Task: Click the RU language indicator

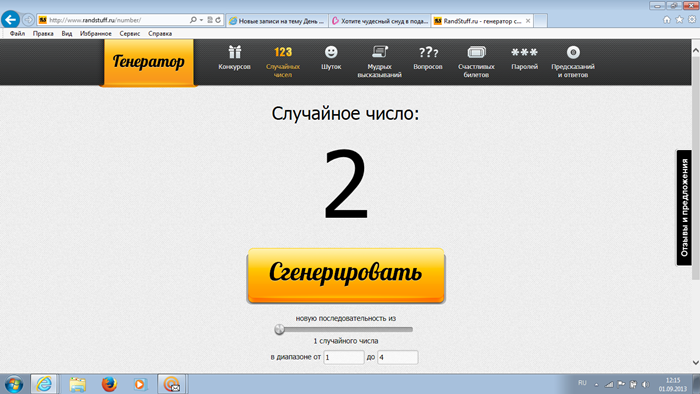Action: tap(582, 383)
